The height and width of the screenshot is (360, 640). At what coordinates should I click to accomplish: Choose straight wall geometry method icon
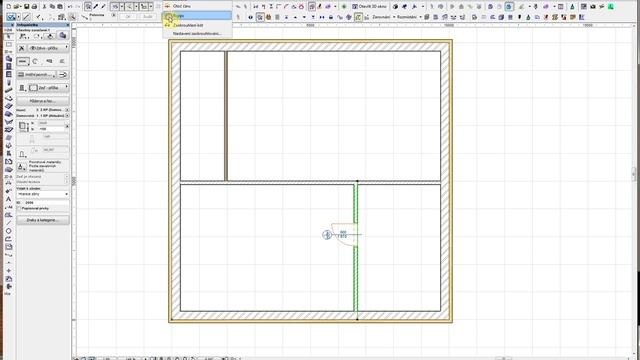pyautogui.click(x=23, y=61)
